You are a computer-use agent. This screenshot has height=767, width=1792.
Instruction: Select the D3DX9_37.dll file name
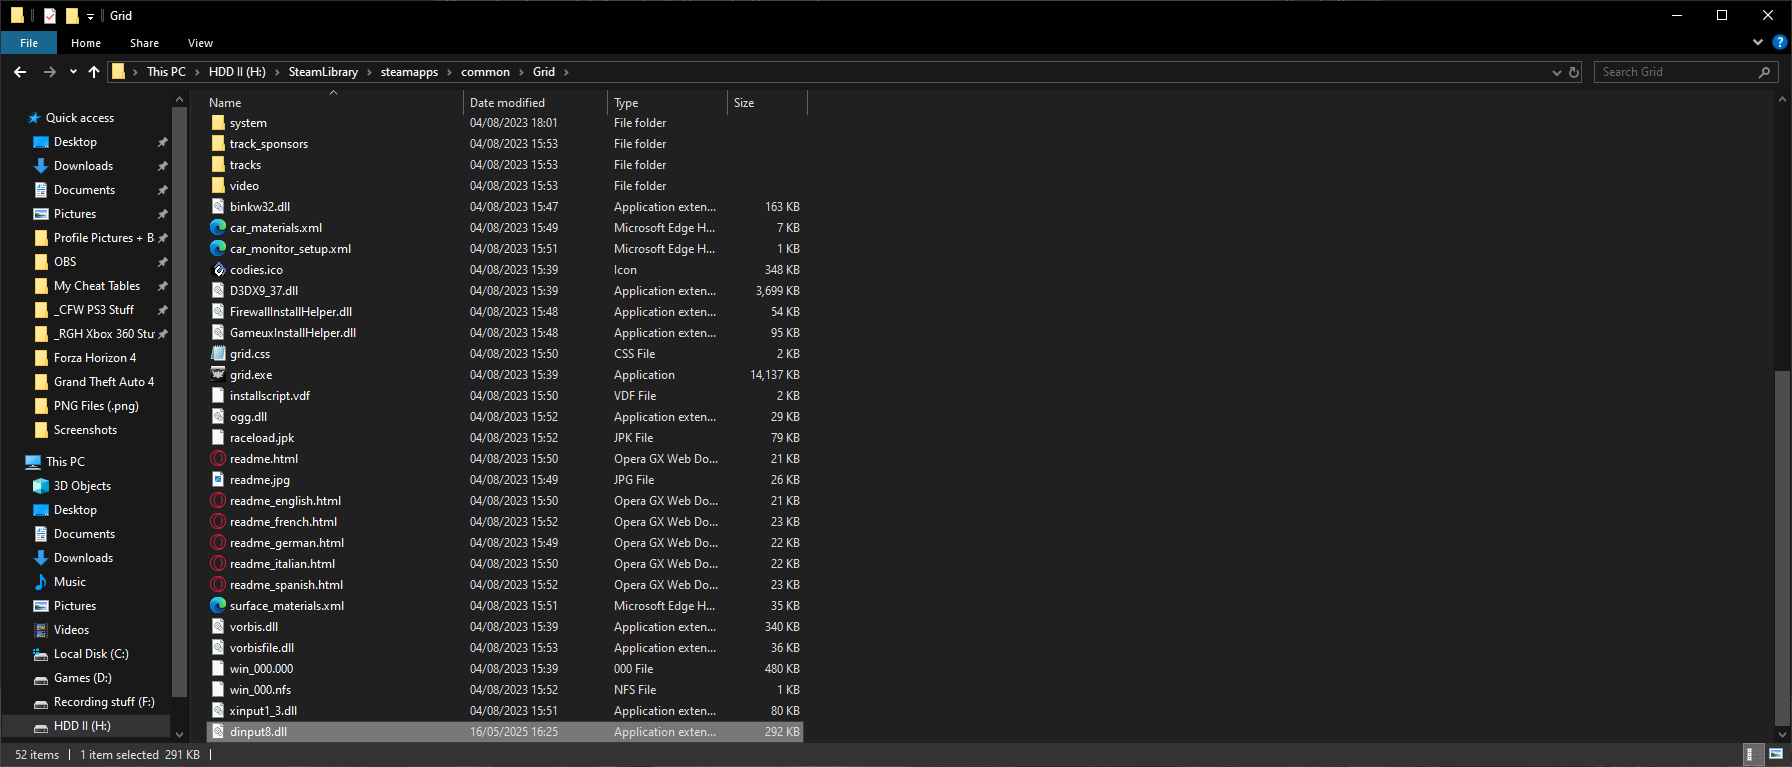[264, 291]
